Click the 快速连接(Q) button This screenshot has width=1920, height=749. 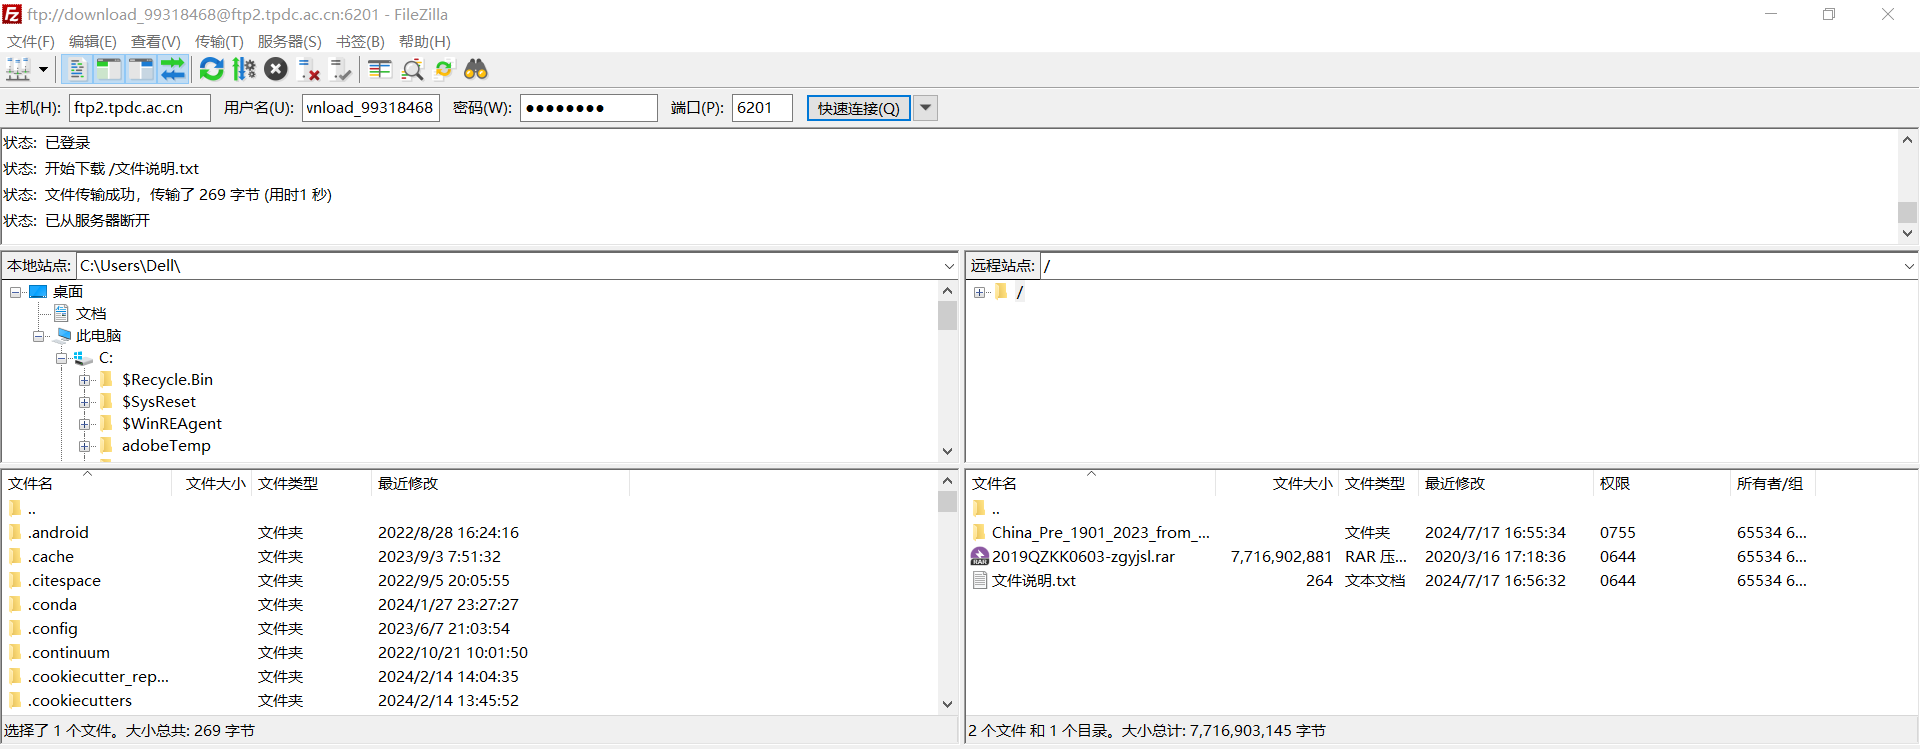coord(858,108)
